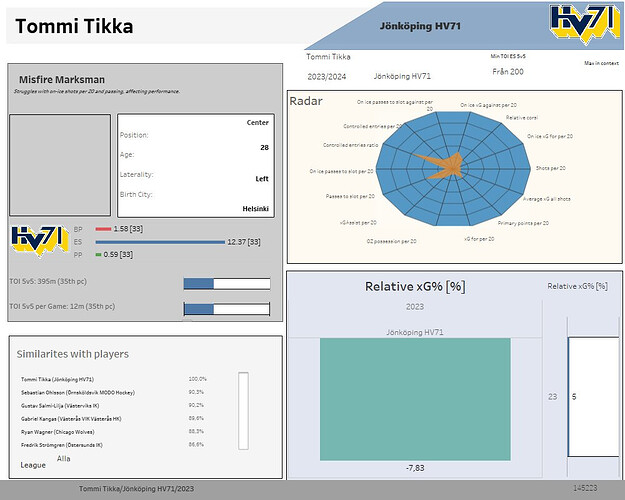Click the TOI 5v5 per Game percentile bar

[227, 309]
